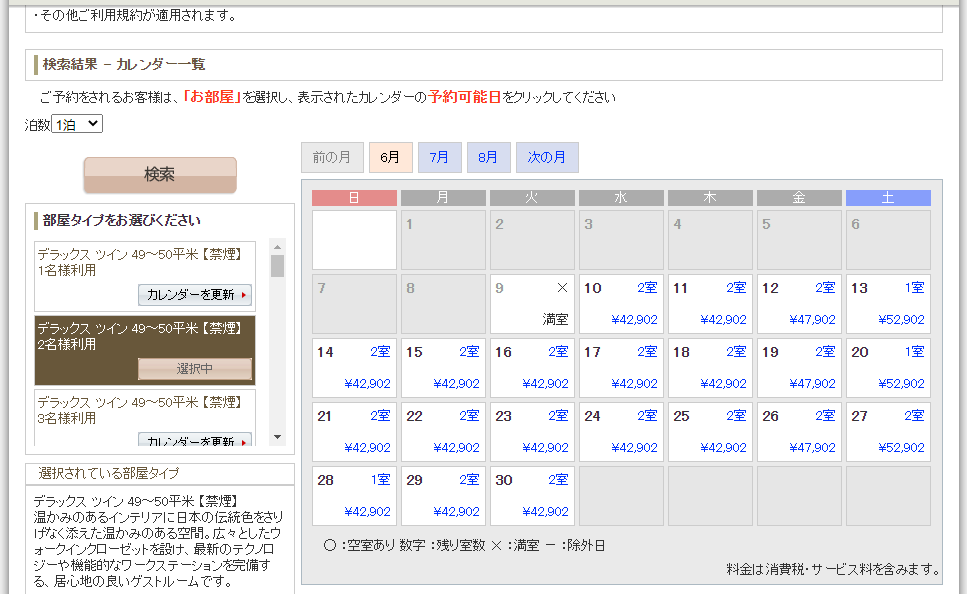Screen dimensions: 967x594
Task: Select June 24 date cell
Action: [621, 432]
